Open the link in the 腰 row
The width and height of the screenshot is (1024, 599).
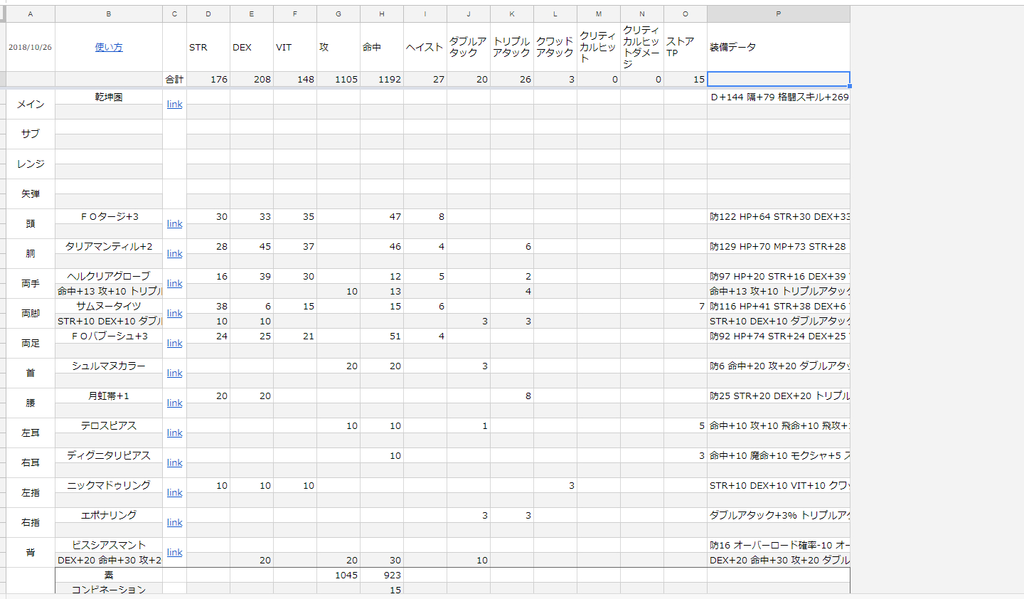tap(174, 403)
